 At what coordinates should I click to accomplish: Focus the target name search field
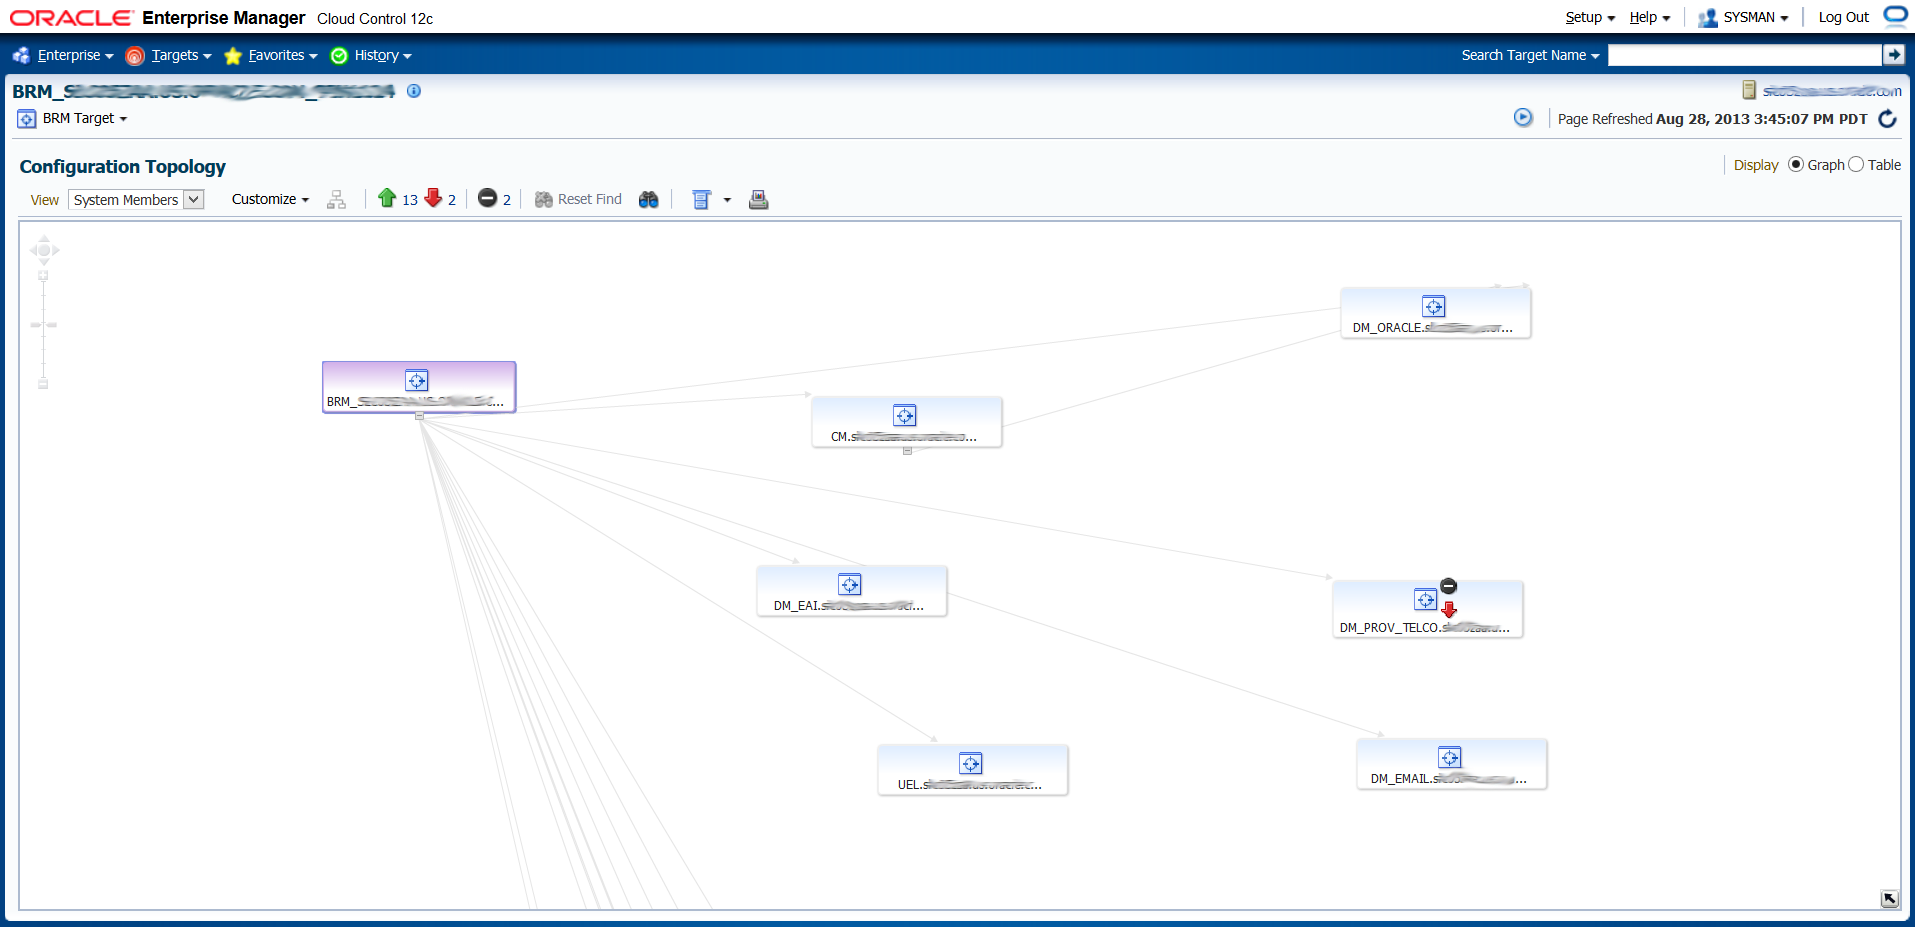point(1744,56)
